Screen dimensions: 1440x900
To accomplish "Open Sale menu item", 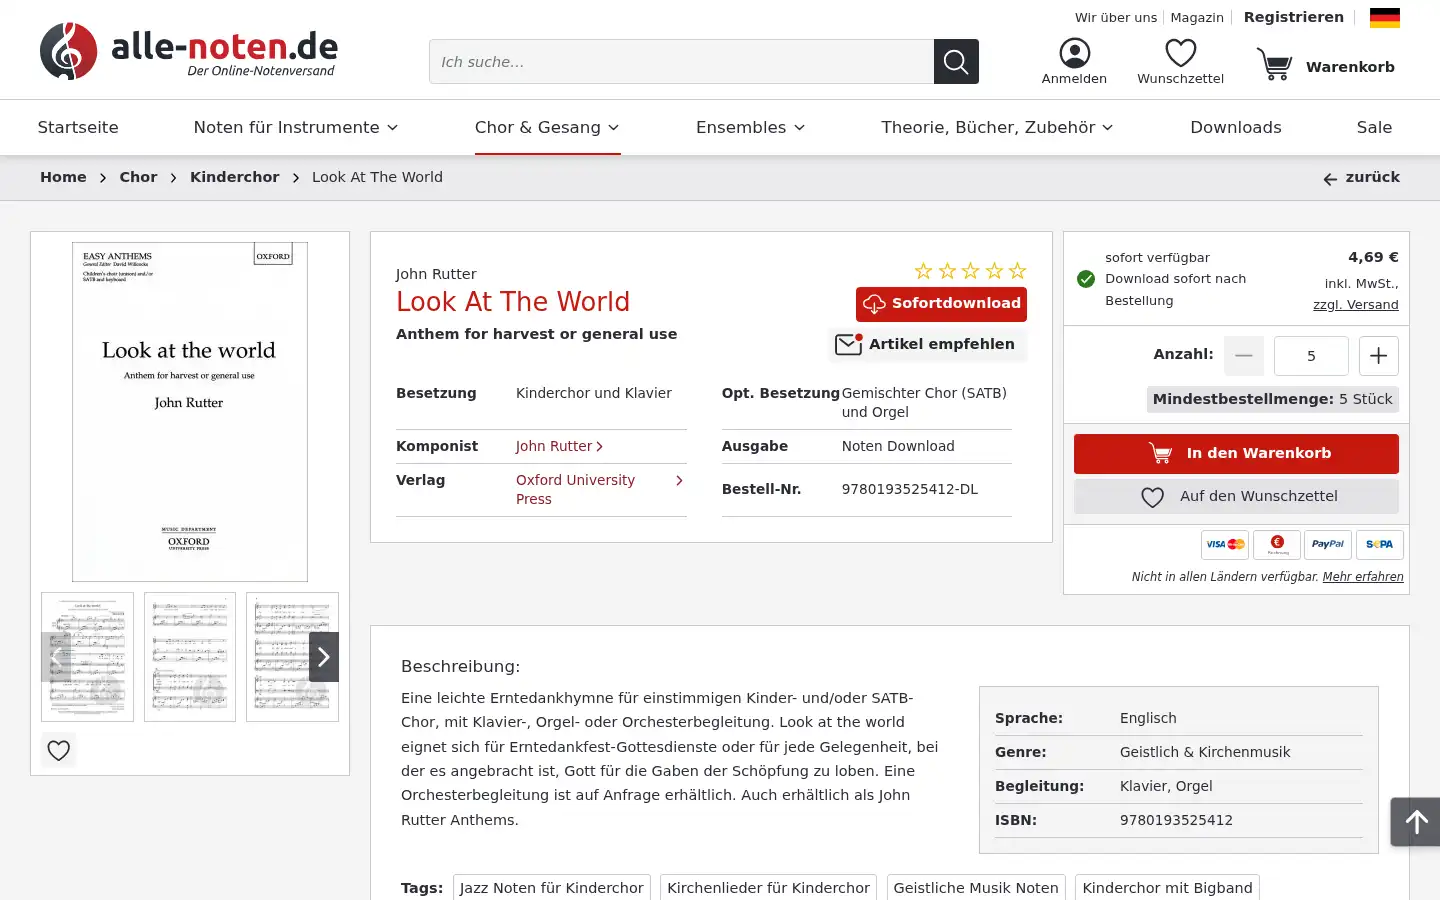I will [1374, 127].
